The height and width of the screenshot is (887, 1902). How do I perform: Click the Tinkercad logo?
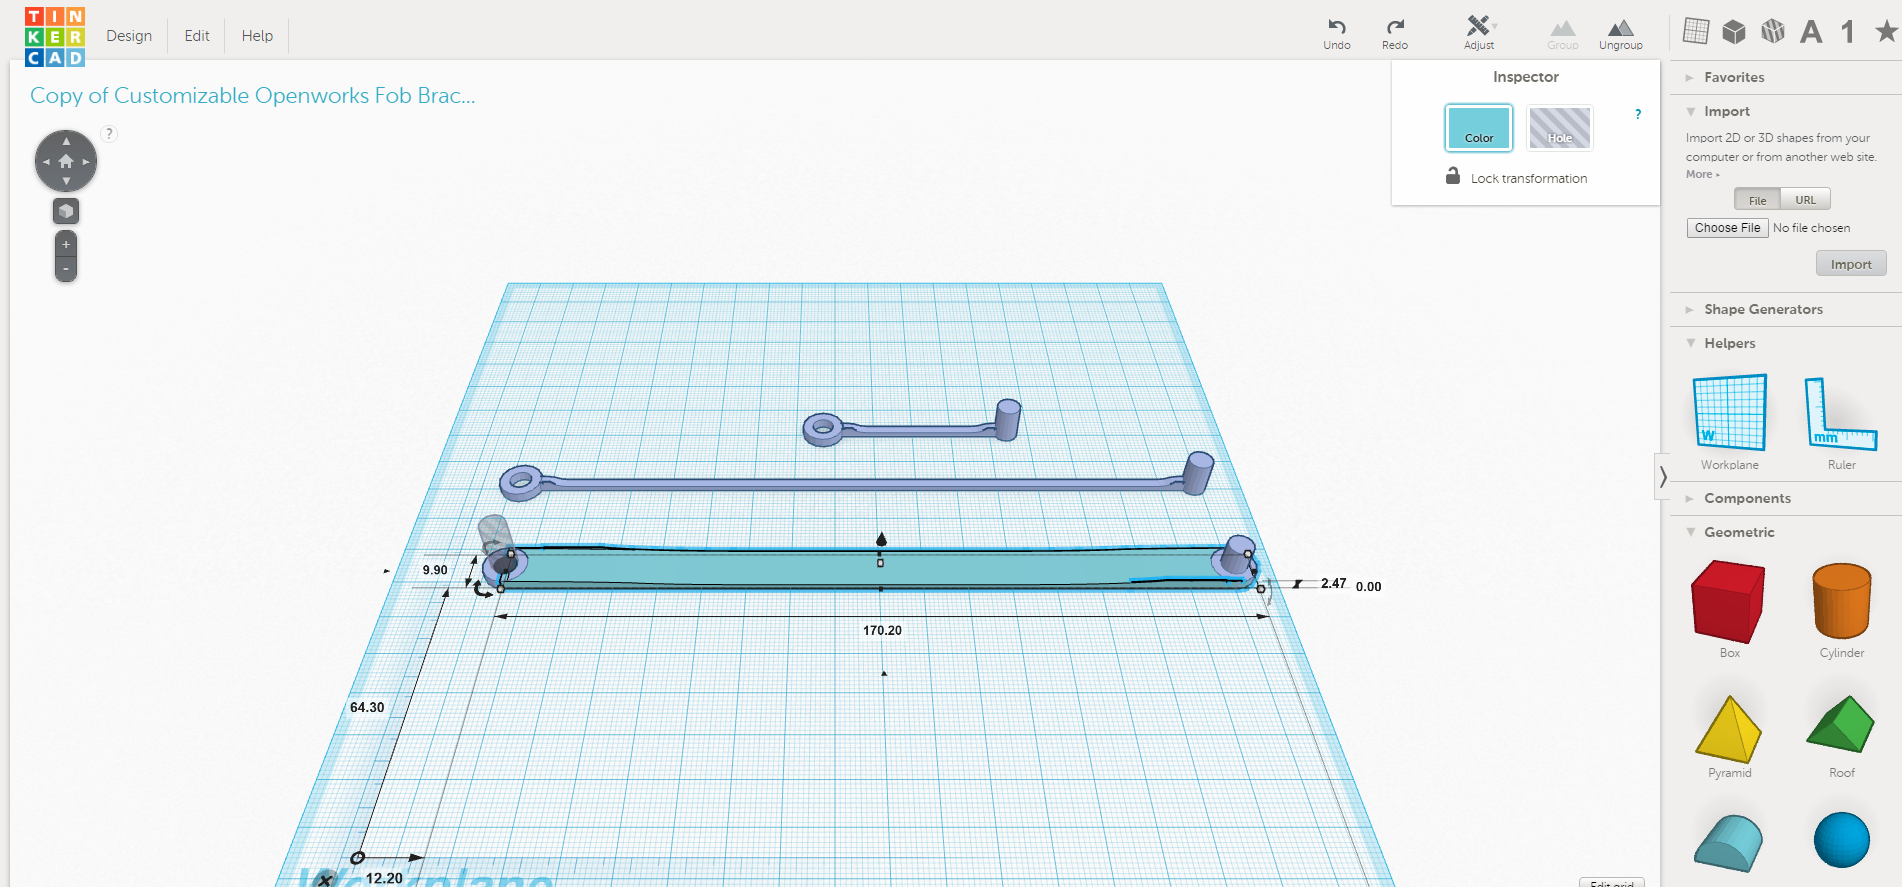pyautogui.click(x=55, y=37)
